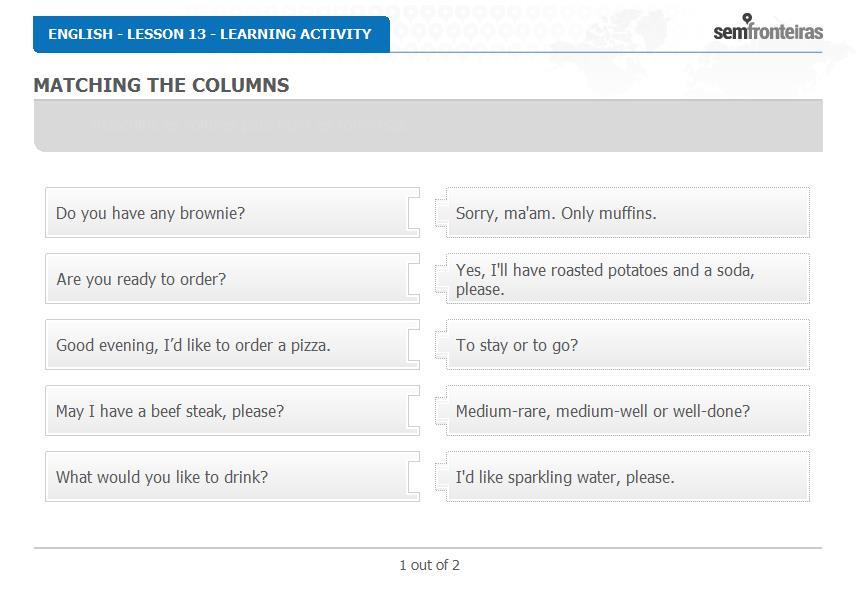The height and width of the screenshot is (600, 860).
Task: Click the connector notch of the drink question
Action: pyautogui.click(x=414, y=477)
